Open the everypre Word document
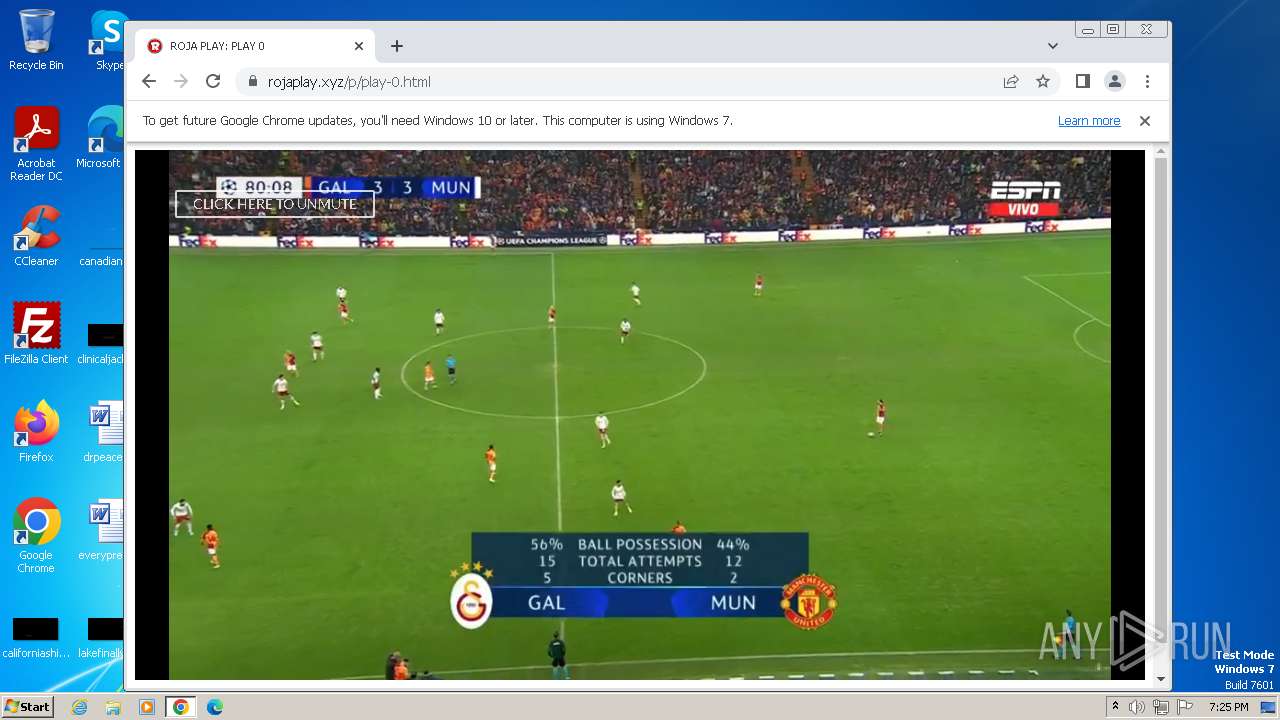The width and height of the screenshot is (1280, 720). coord(103,529)
